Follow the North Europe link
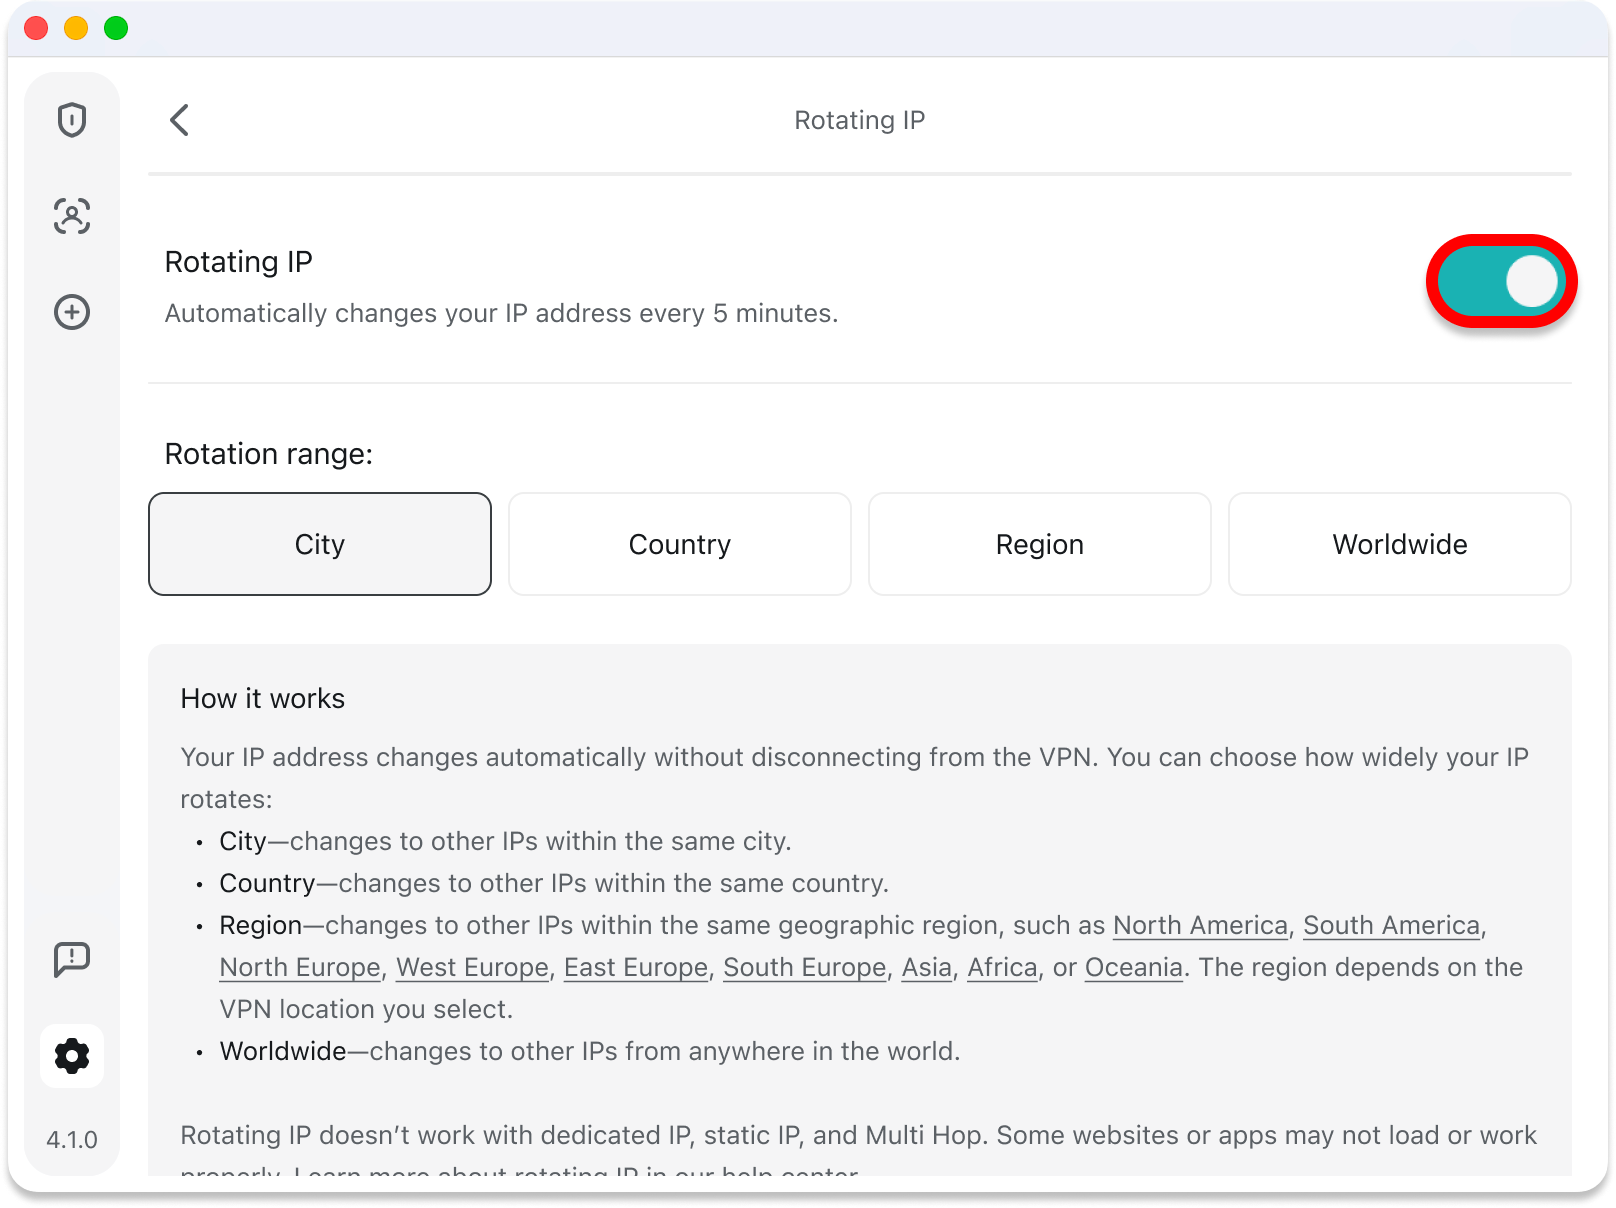The height and width of the screenshot is (1208, 1616). coord(300,968)
